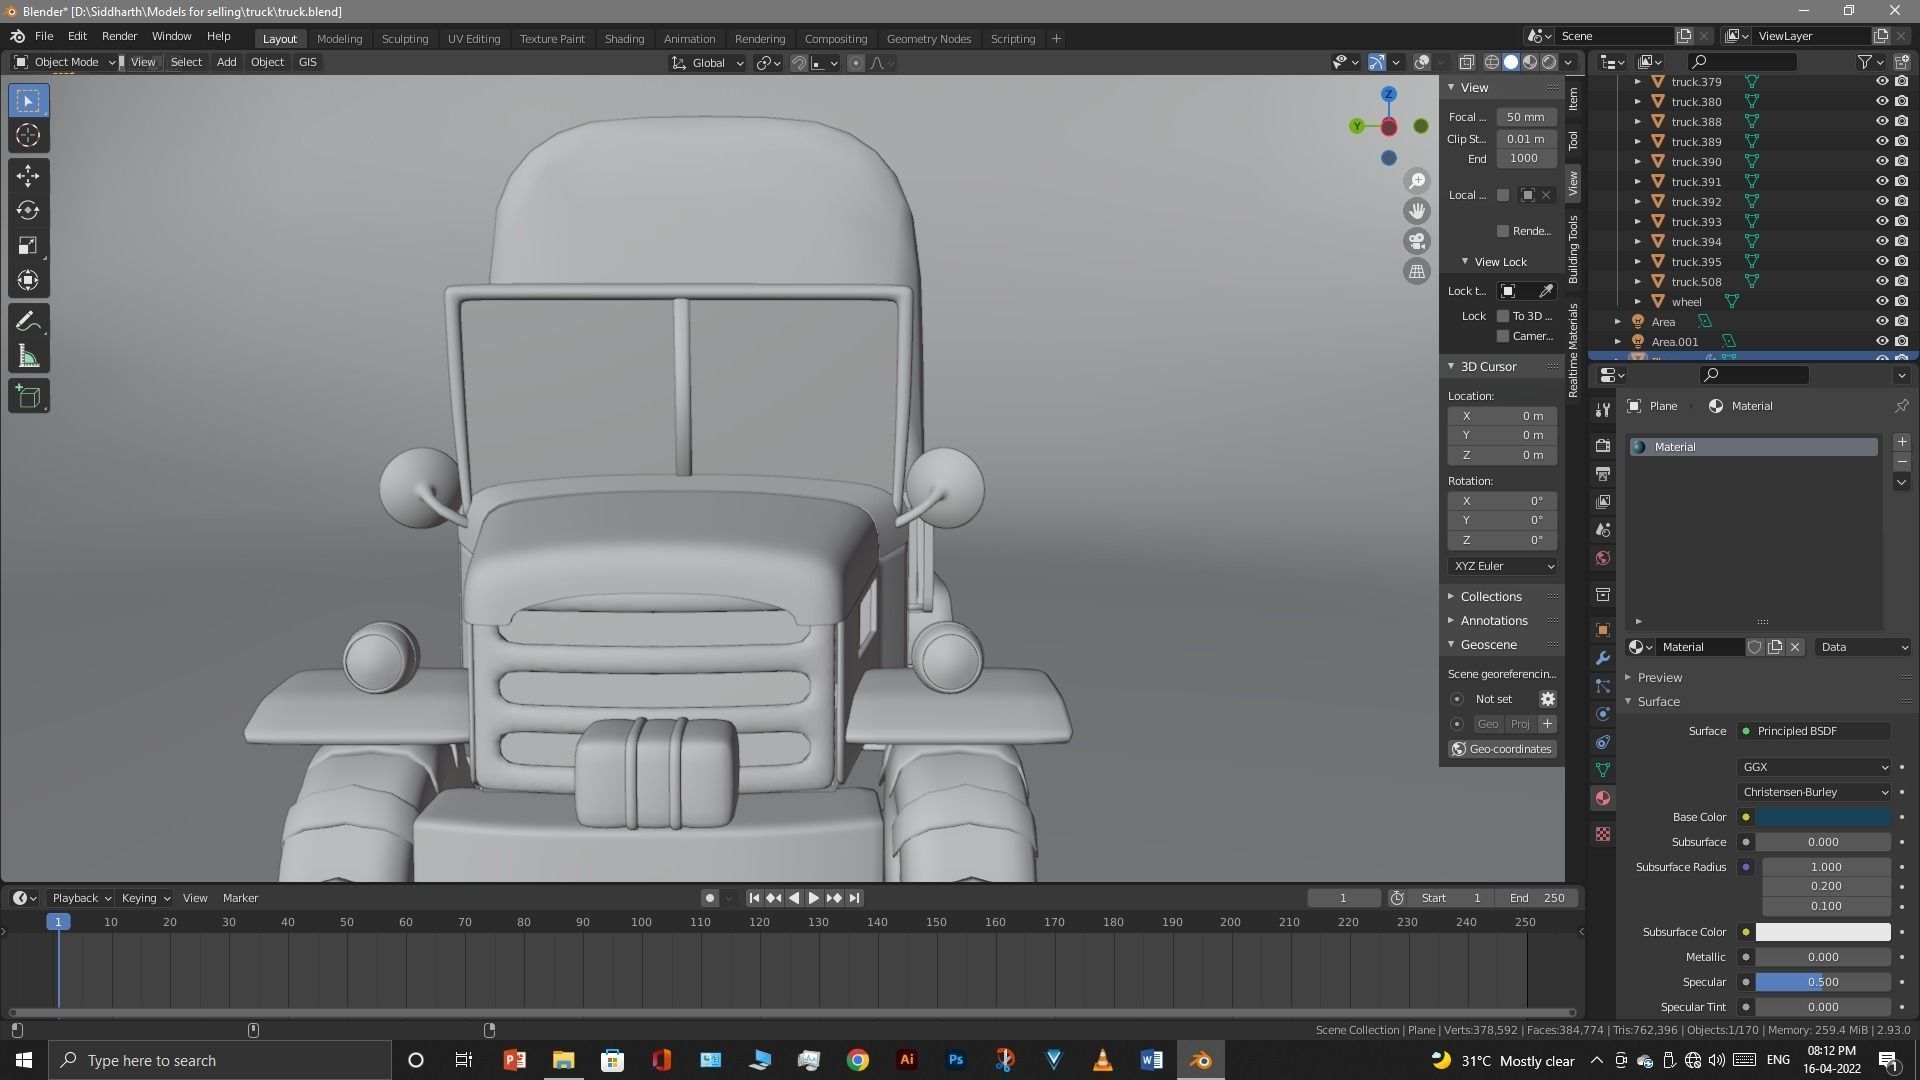Select the Measure tool
Viewport: 1920px width, 1080px height.
[28, 357]
